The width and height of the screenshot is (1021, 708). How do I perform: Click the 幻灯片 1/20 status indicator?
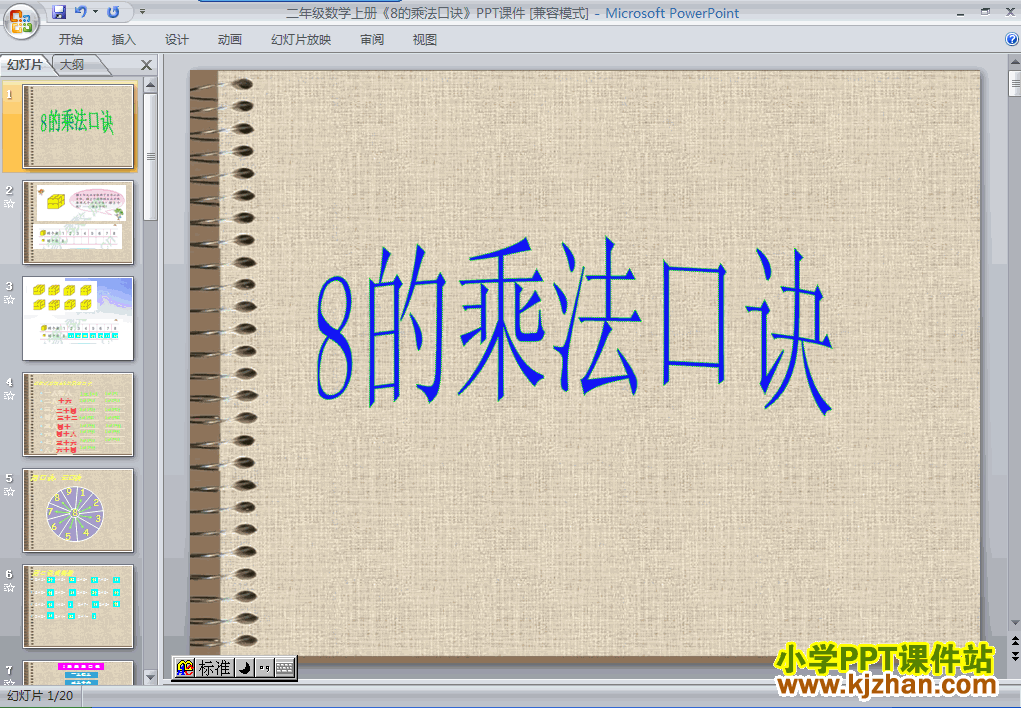point(40,696)
